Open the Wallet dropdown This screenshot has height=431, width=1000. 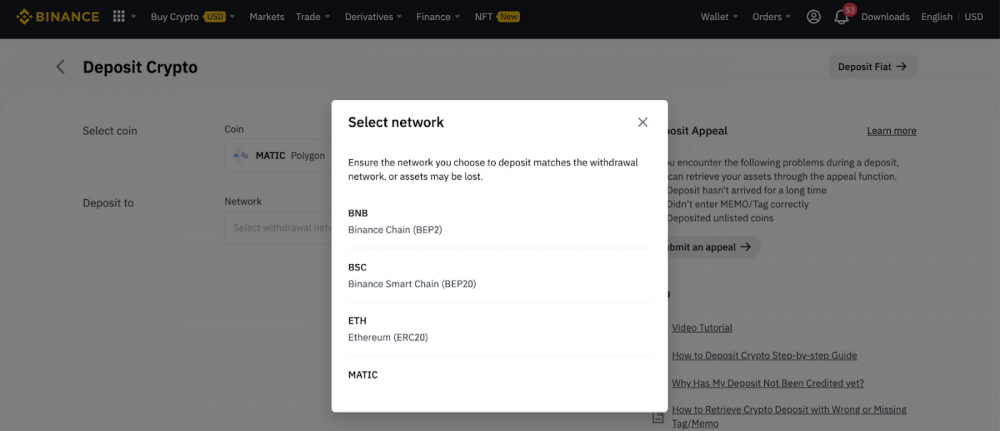719,17
